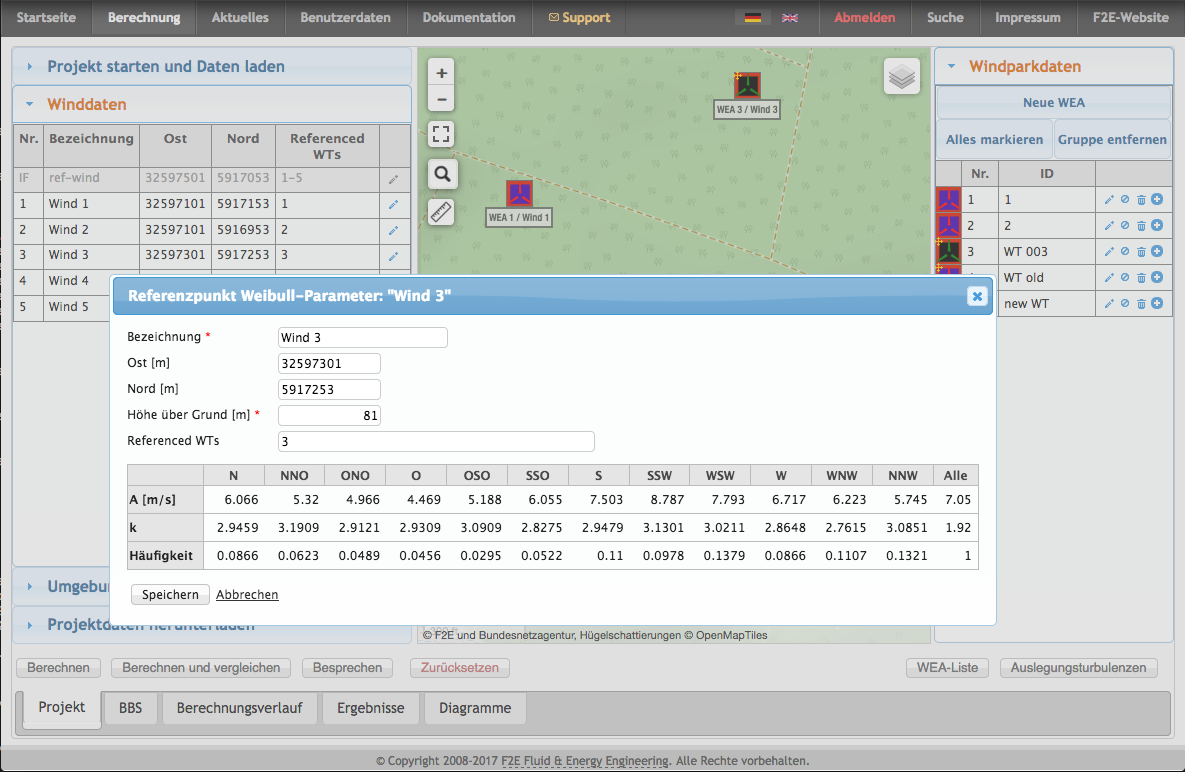The width and height of the screenshot is (1185, 772).
Task: Click the Abbrechen link
Action: point(247,595)
